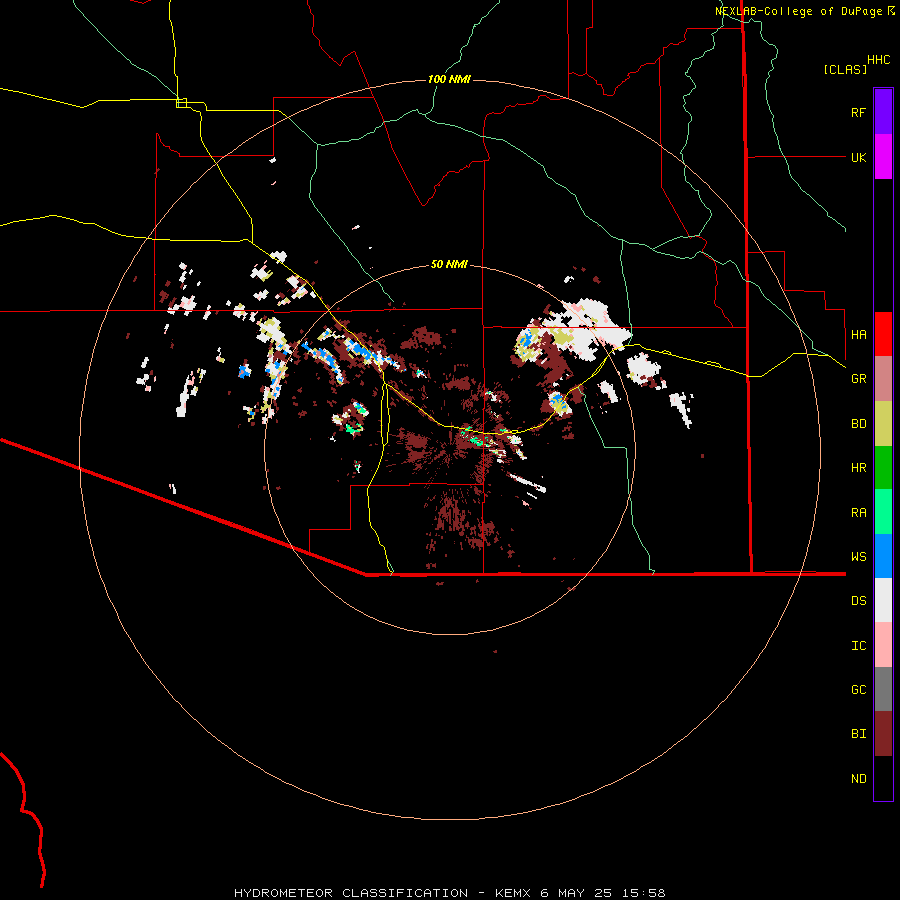Click the HHC product code label
Image resolution: width=900 pixels, height=900 pixels.
pyautogui.click(x=878, y=60)
